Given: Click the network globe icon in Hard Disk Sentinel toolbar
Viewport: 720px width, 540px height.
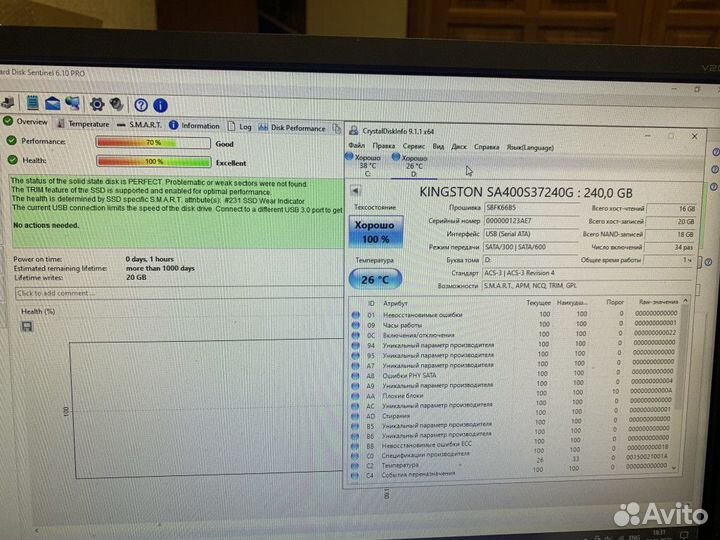Looking at the screenshot, I should click(x=73, y=103).
